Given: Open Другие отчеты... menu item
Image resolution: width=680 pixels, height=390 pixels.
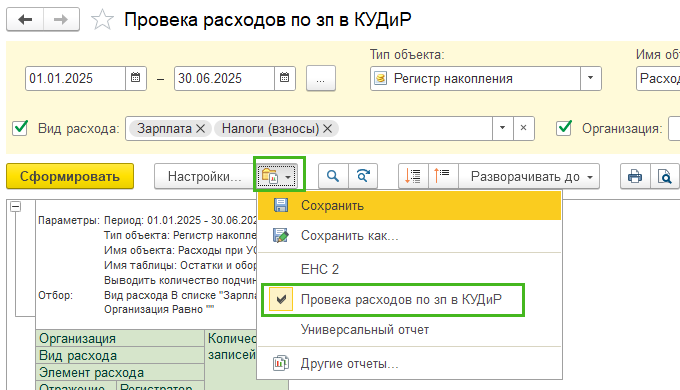Looking at the screenshot, I should pos(409,363).
